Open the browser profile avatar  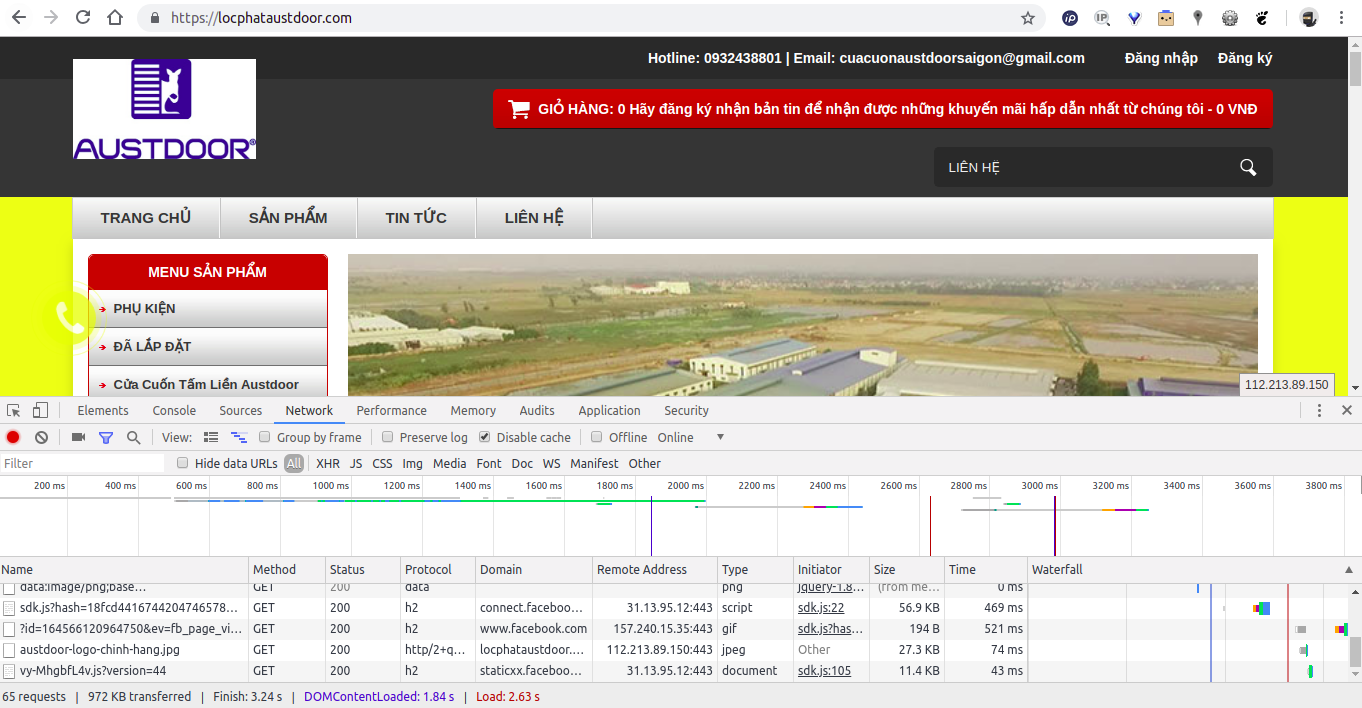tap(1309, 18)
